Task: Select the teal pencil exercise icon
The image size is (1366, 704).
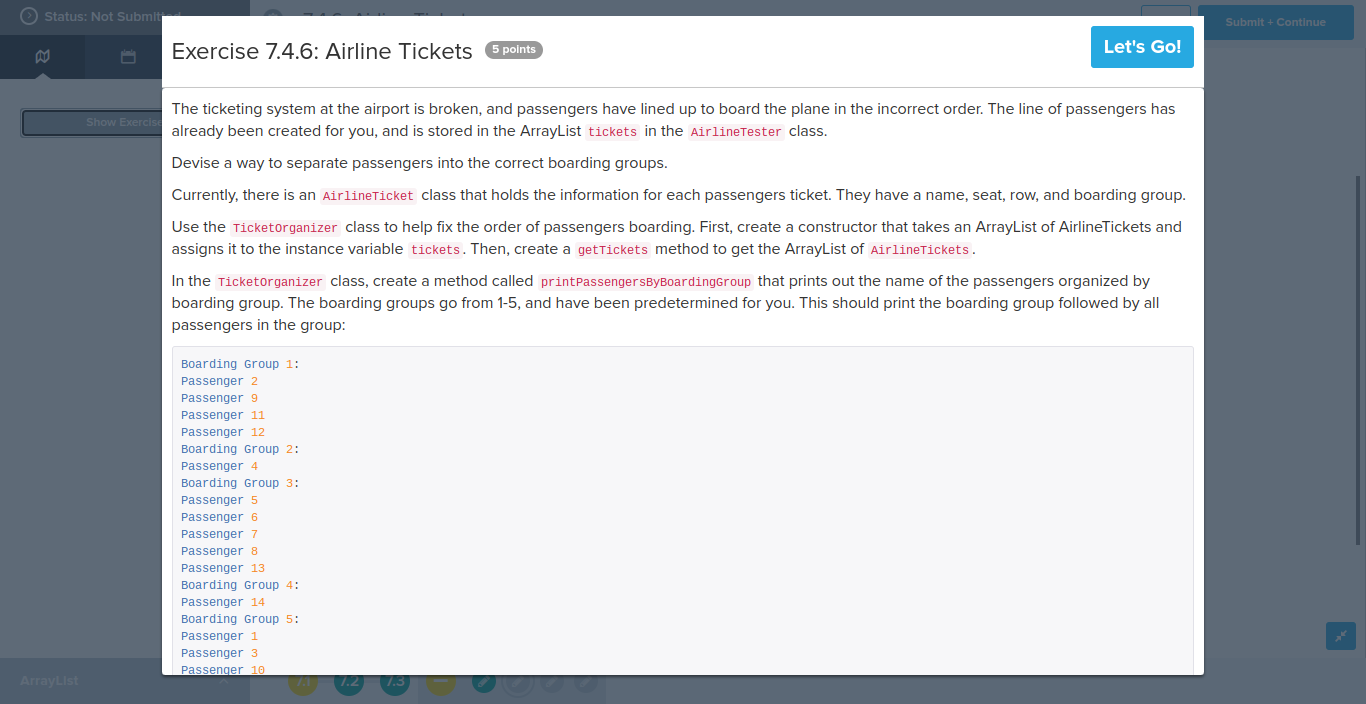Action: click(x=483, y=681)
